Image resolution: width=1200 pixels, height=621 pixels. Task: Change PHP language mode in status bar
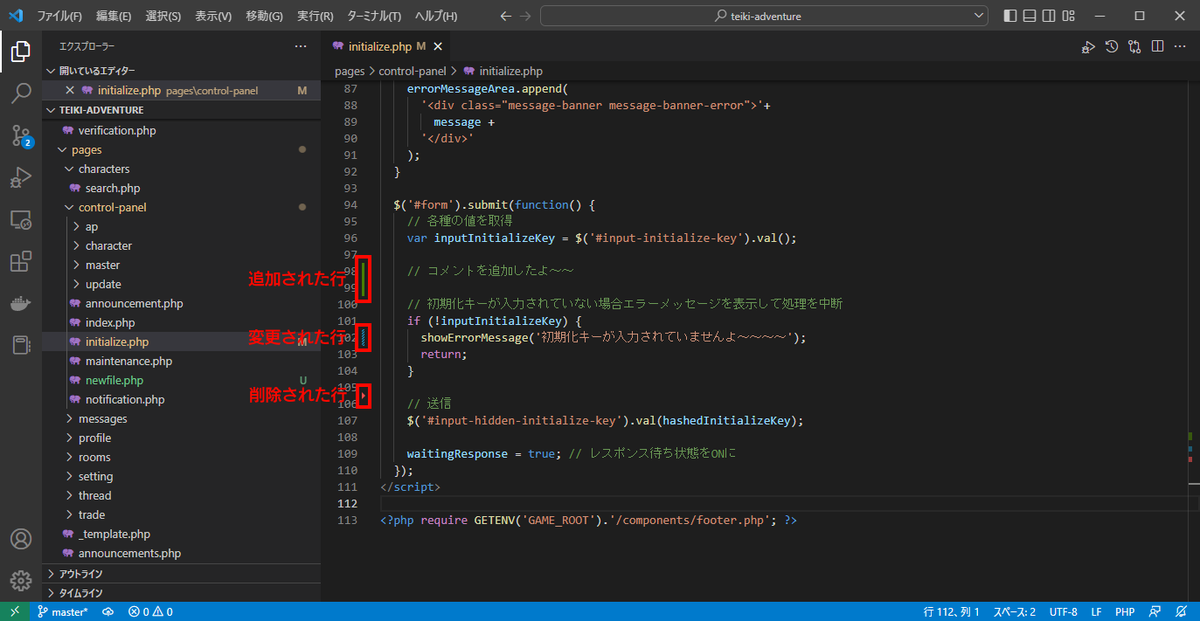1124,611
